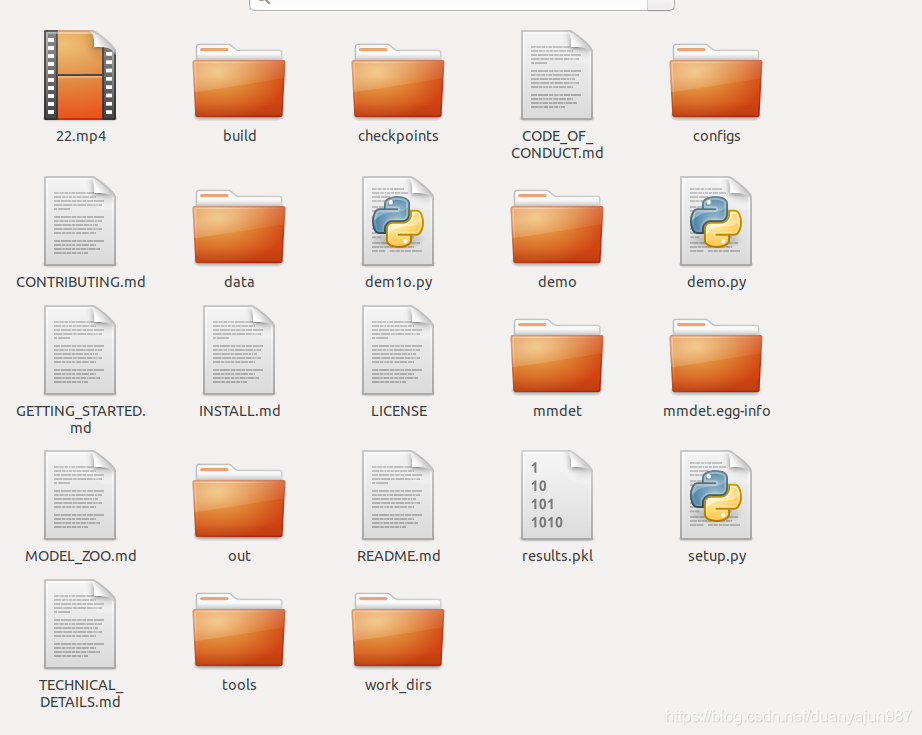Select the results.pkl binary file icon
The width and height of the screenshot is (922, 735).
pos(557,495)
